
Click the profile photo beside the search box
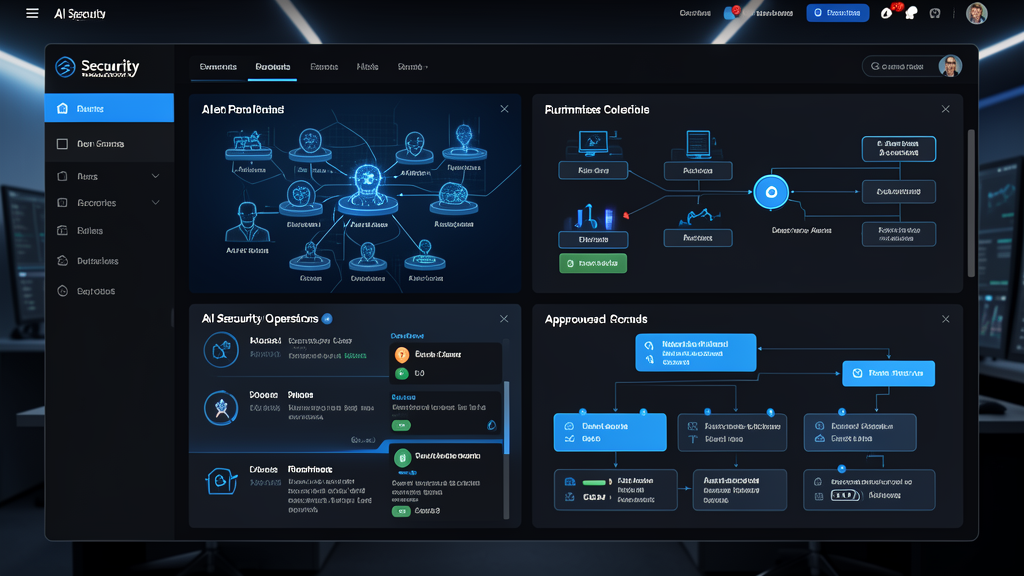pos(950,66)
